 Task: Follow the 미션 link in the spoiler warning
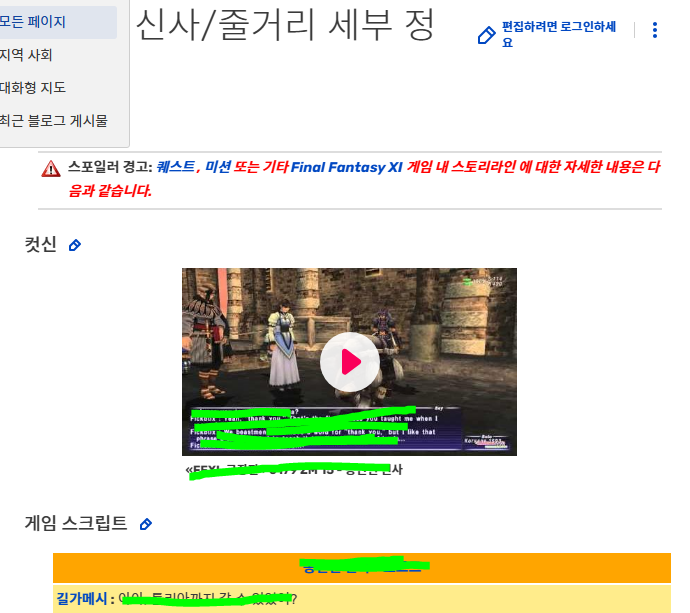(218, 167)
